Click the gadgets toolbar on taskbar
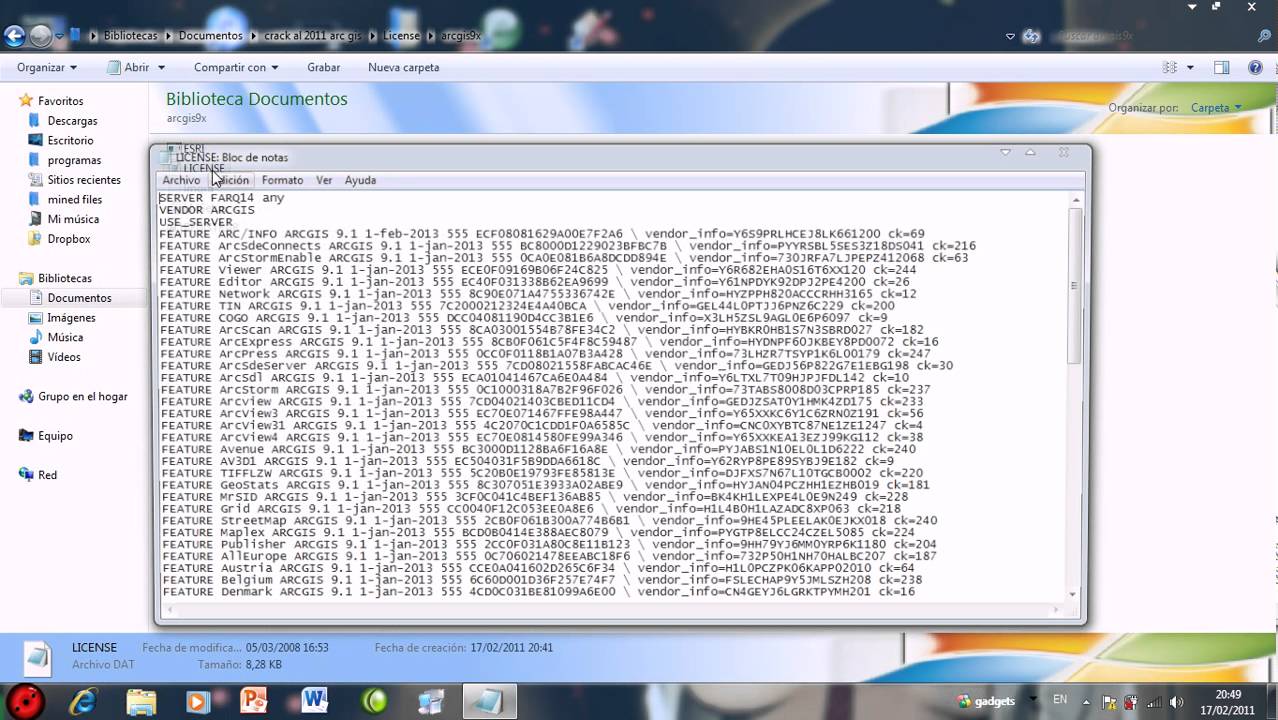Image resolution: width=1278 pixels, height=720 pixels. 986,702
